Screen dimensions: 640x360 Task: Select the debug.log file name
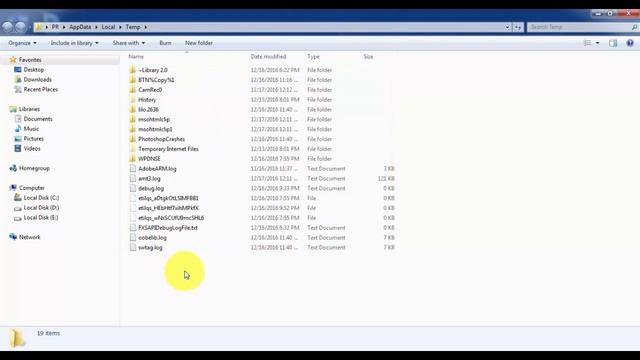[x=151, y=188]
